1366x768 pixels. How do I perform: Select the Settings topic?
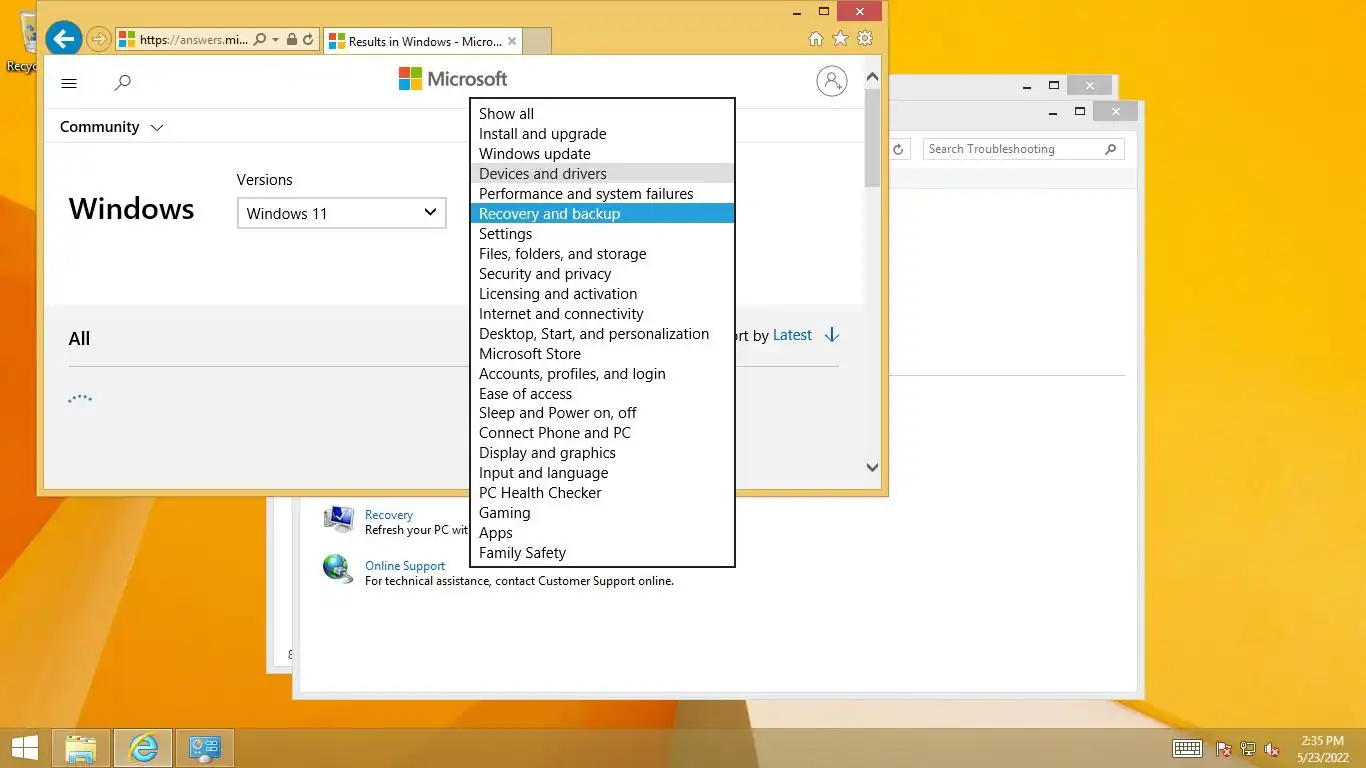coord(602,234)
